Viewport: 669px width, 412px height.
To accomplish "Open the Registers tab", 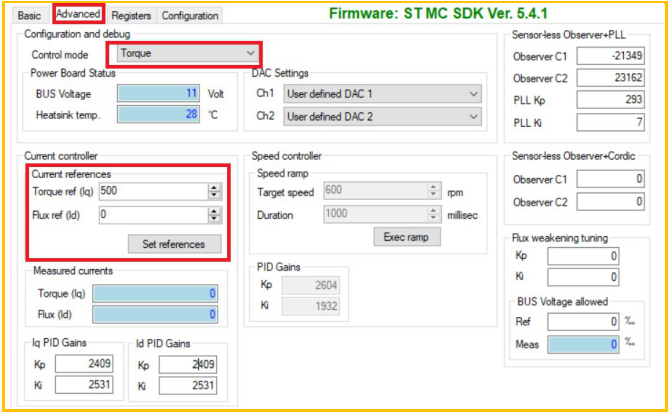I will pos(131,16).
